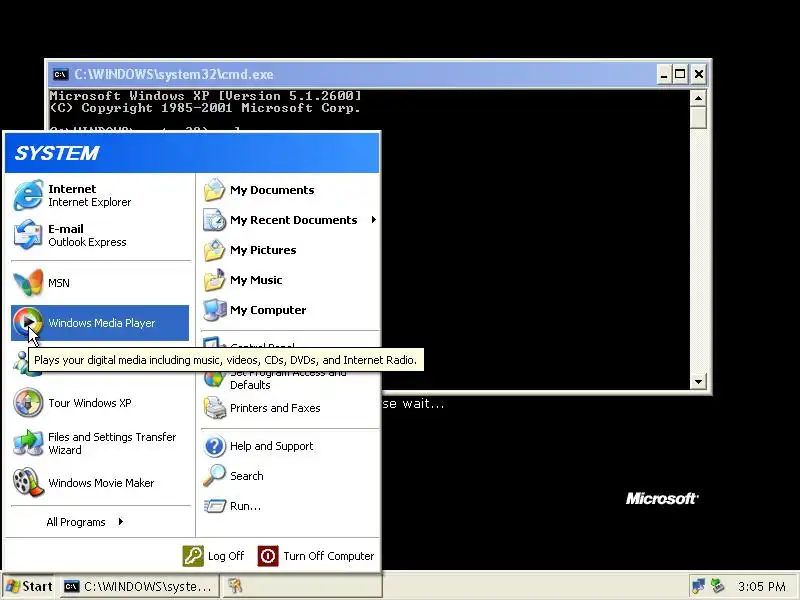The image size is (800, 600).
Task: Expand My Recent Documents submenu arrow
Action: click(x=374, y=220)
